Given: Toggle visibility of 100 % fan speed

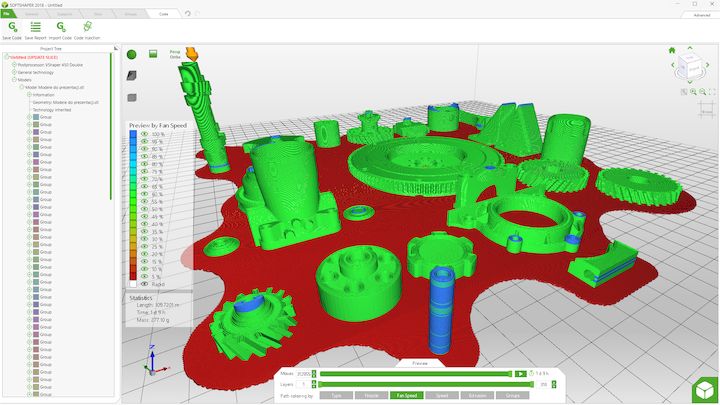Looking at the screenshot, I should (144, 133).
